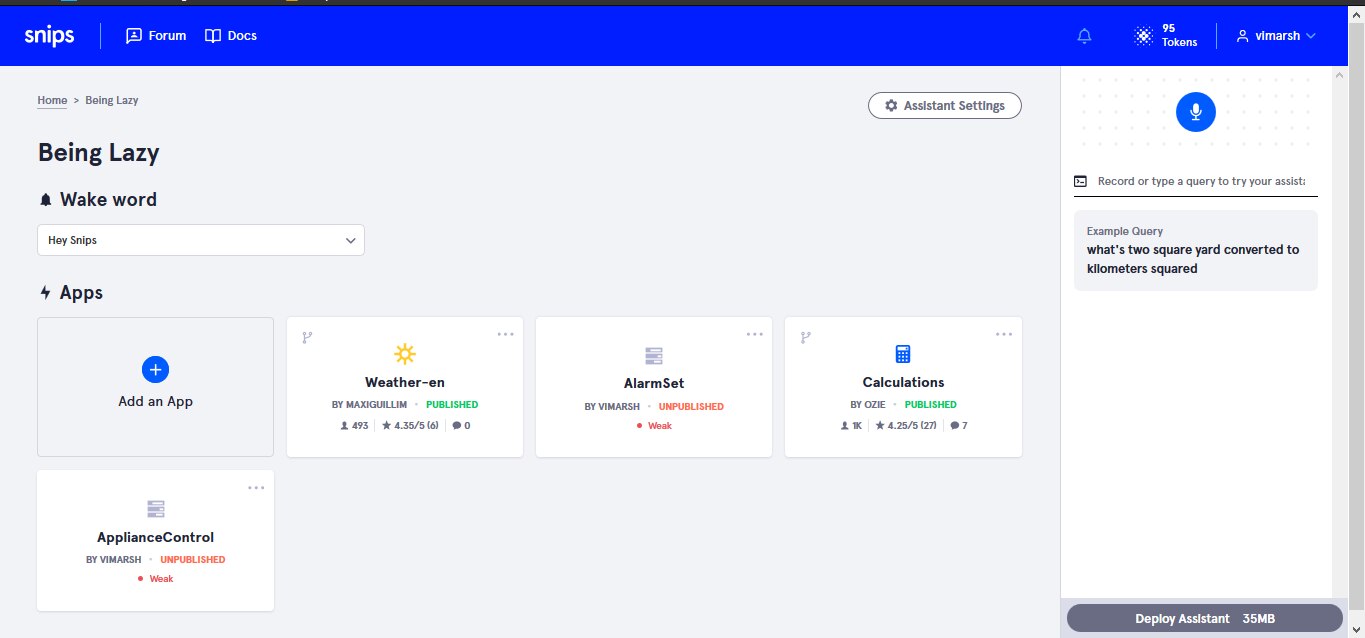The height and width of the screenshot is (638, 1365).
Task: Click the AlarmSet app icon
Action: tap(654, 356)
